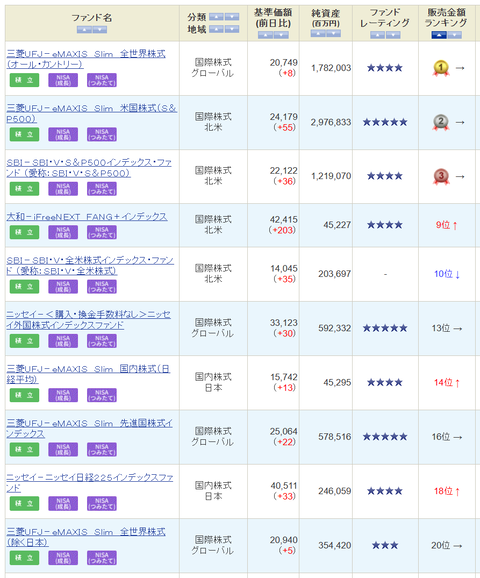Viewport: 480px width, 578px height.
Task: Sort ファンドレーティング column descending
Action: pyautogui.click(x=393, y=35)
